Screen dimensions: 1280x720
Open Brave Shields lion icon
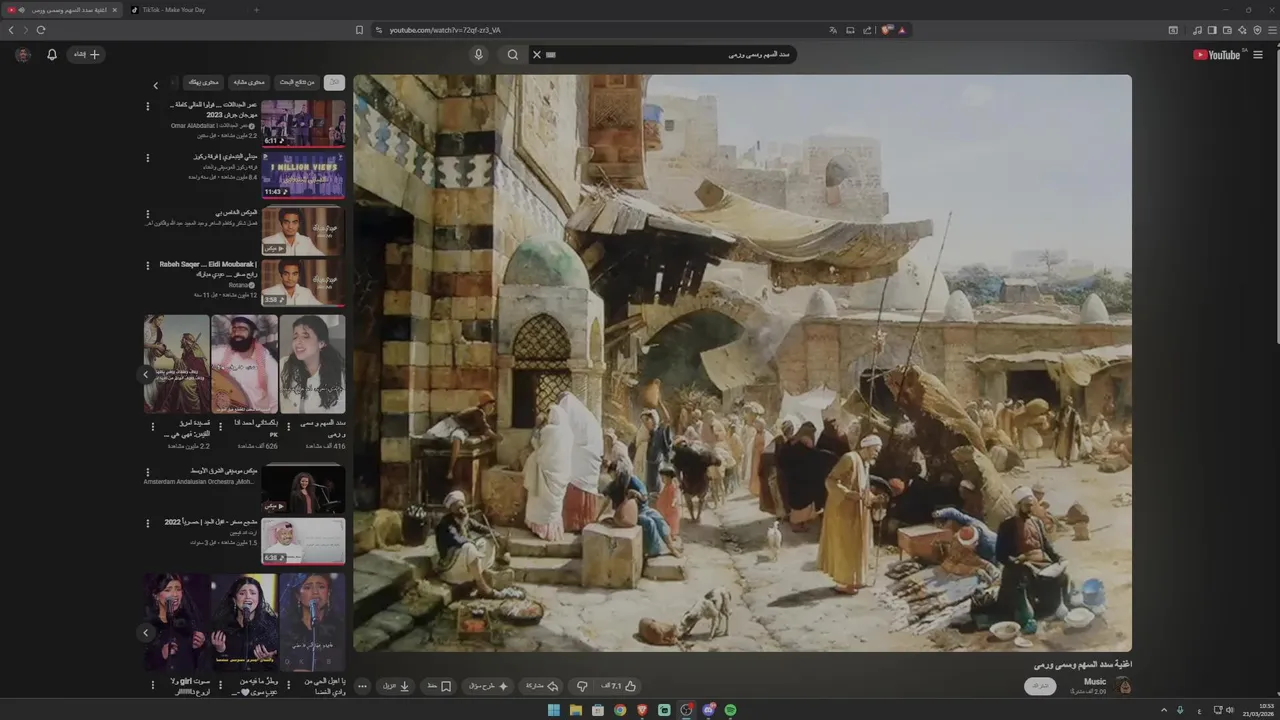(x=886, y=30)
